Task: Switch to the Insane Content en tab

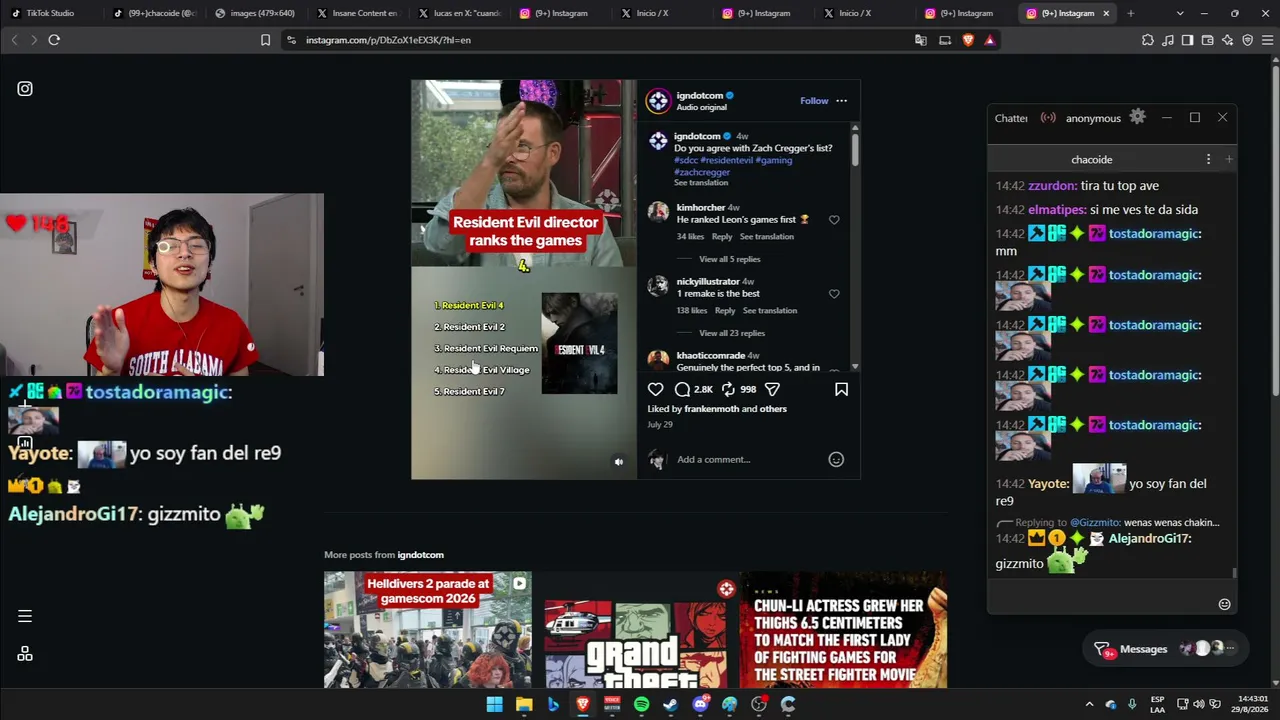Action: (358, 13)
